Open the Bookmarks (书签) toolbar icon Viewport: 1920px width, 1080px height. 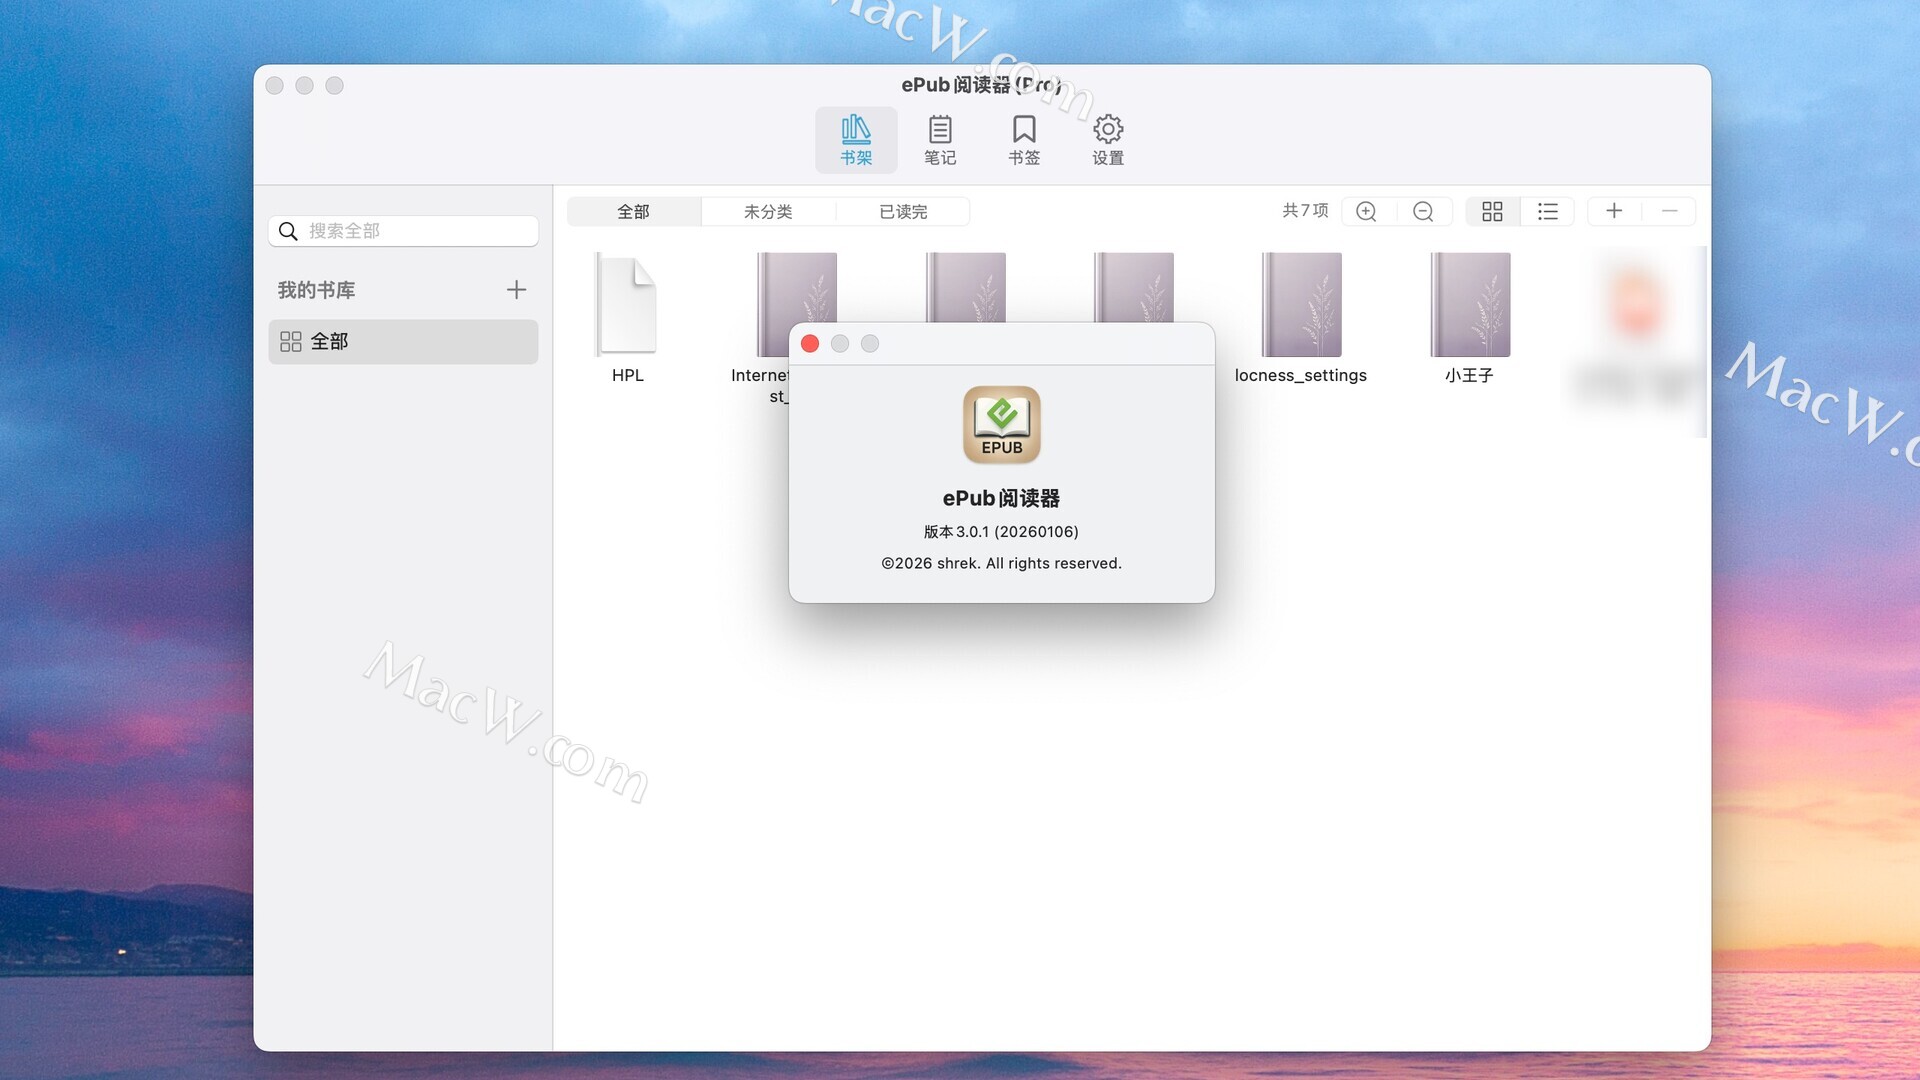click(1023, 140)
